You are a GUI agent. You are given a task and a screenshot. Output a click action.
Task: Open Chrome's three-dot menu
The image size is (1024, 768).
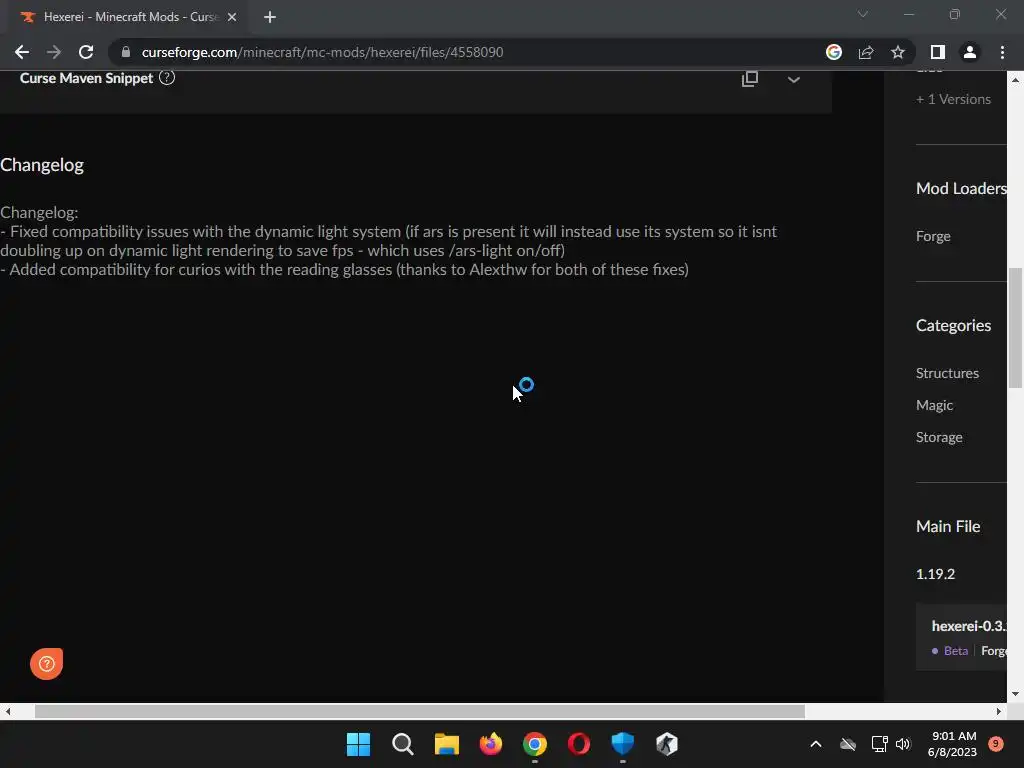pos(1002,52)
